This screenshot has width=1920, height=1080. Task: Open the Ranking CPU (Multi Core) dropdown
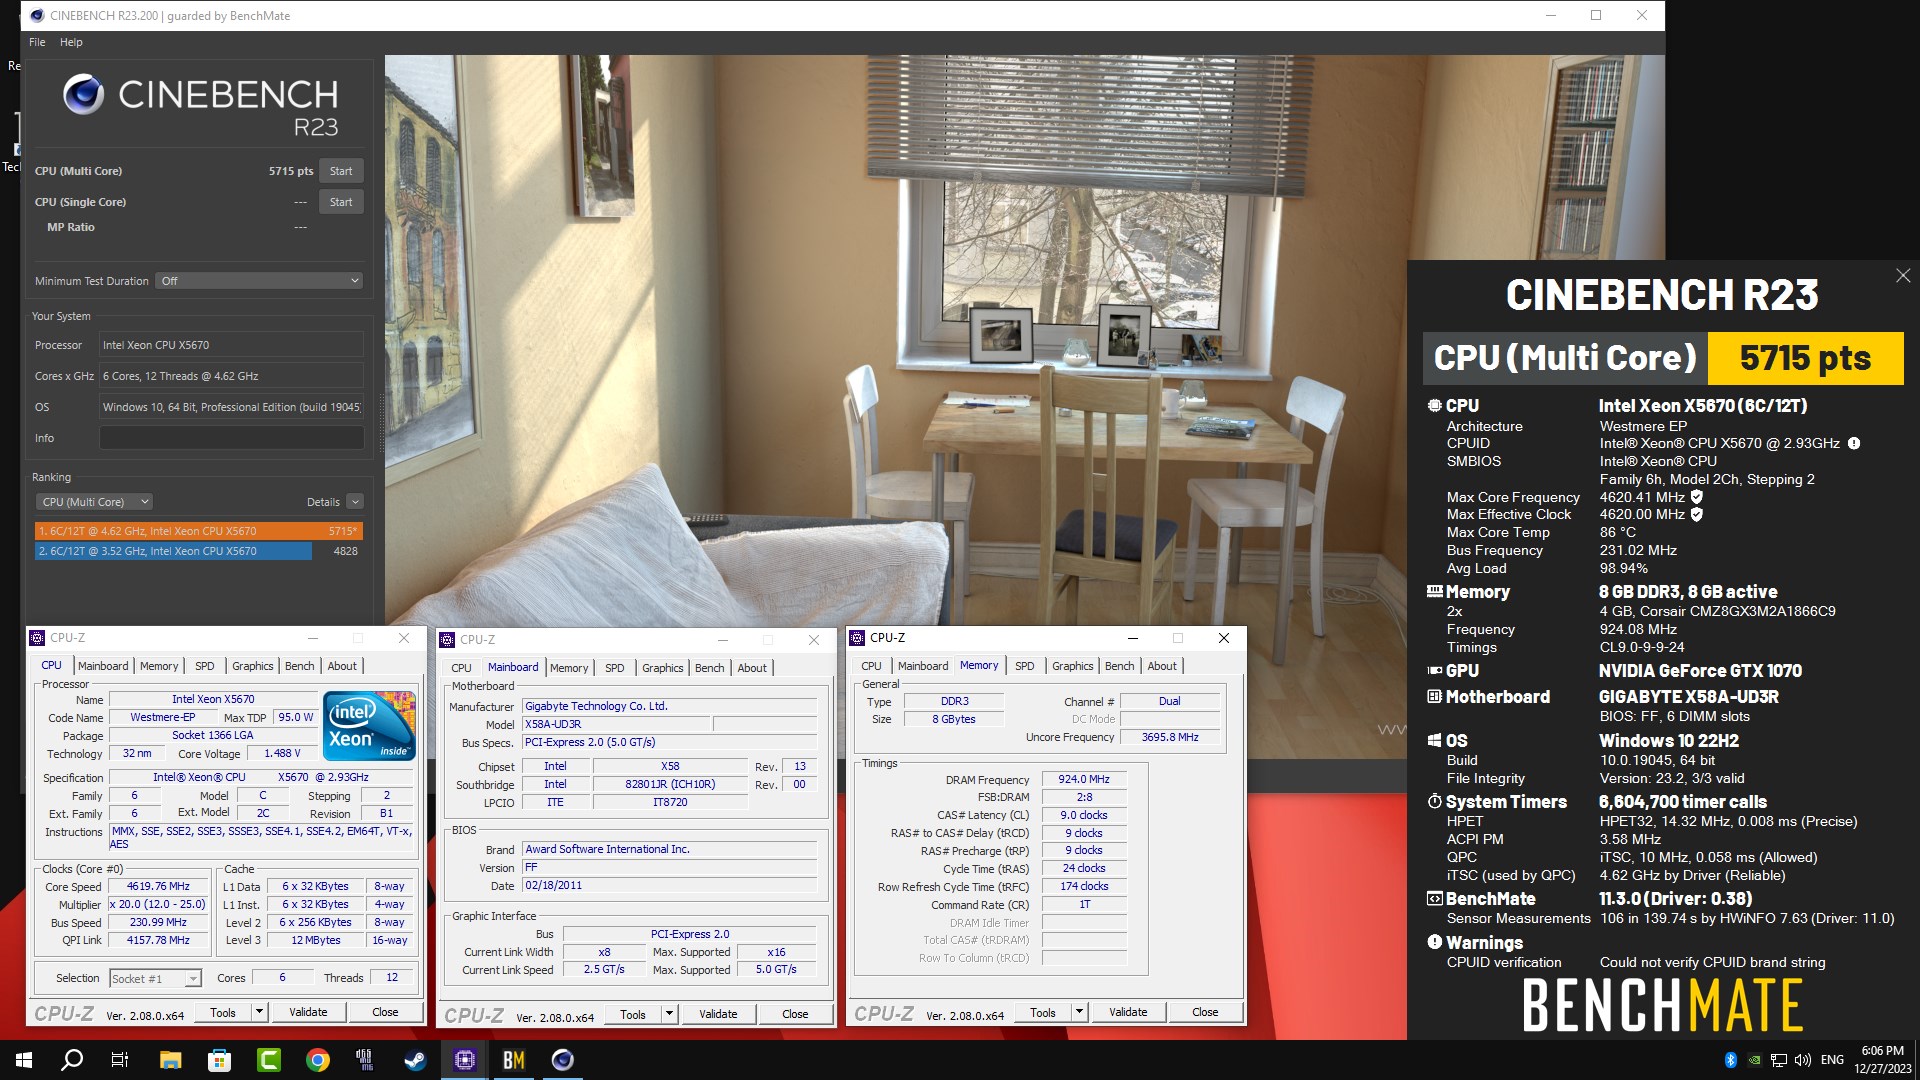coord(94,502)
